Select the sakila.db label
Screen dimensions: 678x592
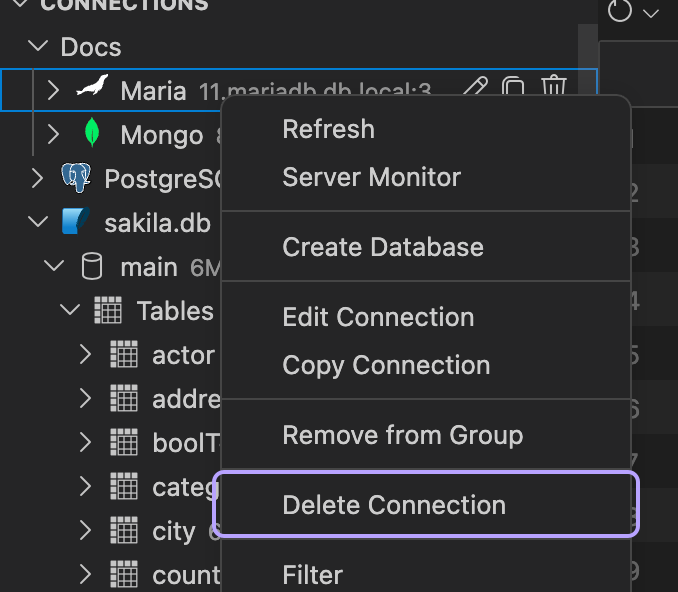157,223
